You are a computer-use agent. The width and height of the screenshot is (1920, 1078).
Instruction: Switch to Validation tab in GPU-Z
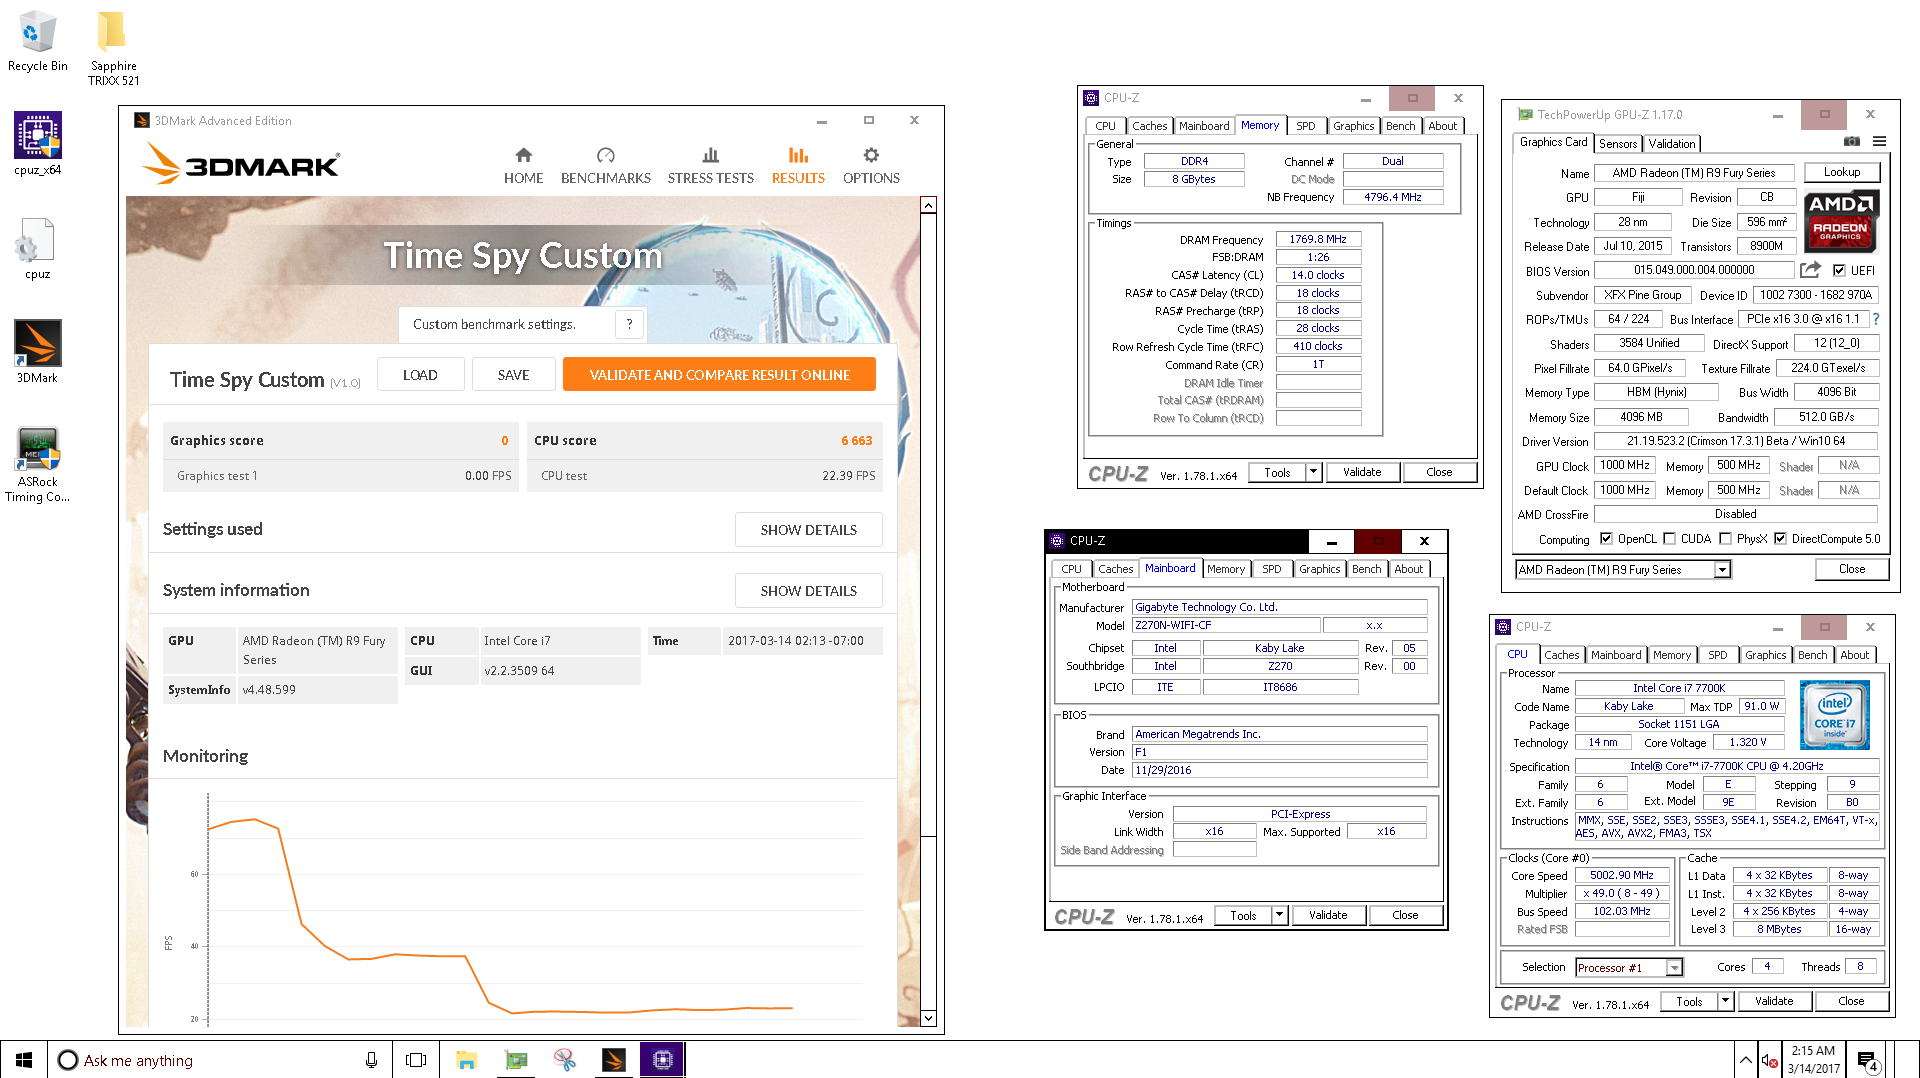point(1671,144)
